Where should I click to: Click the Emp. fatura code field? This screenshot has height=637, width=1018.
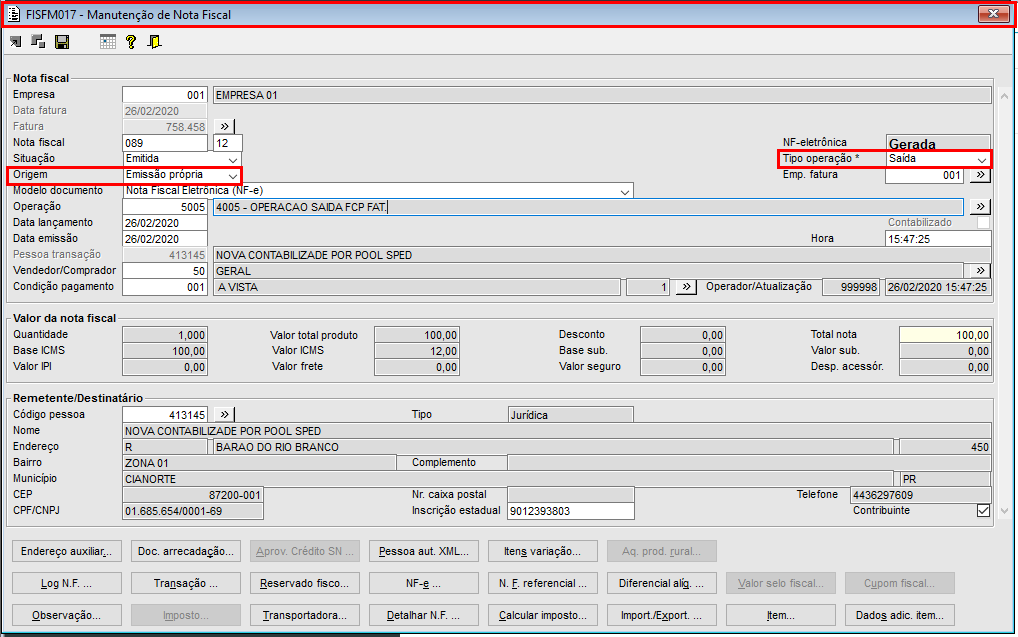point(924,175)
